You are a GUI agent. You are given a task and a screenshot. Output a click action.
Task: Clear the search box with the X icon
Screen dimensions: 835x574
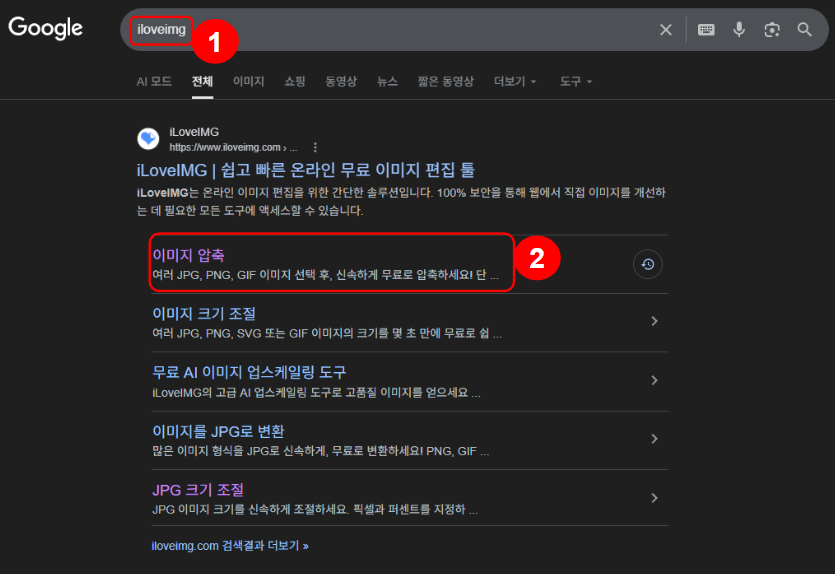(x=666, y=30)
